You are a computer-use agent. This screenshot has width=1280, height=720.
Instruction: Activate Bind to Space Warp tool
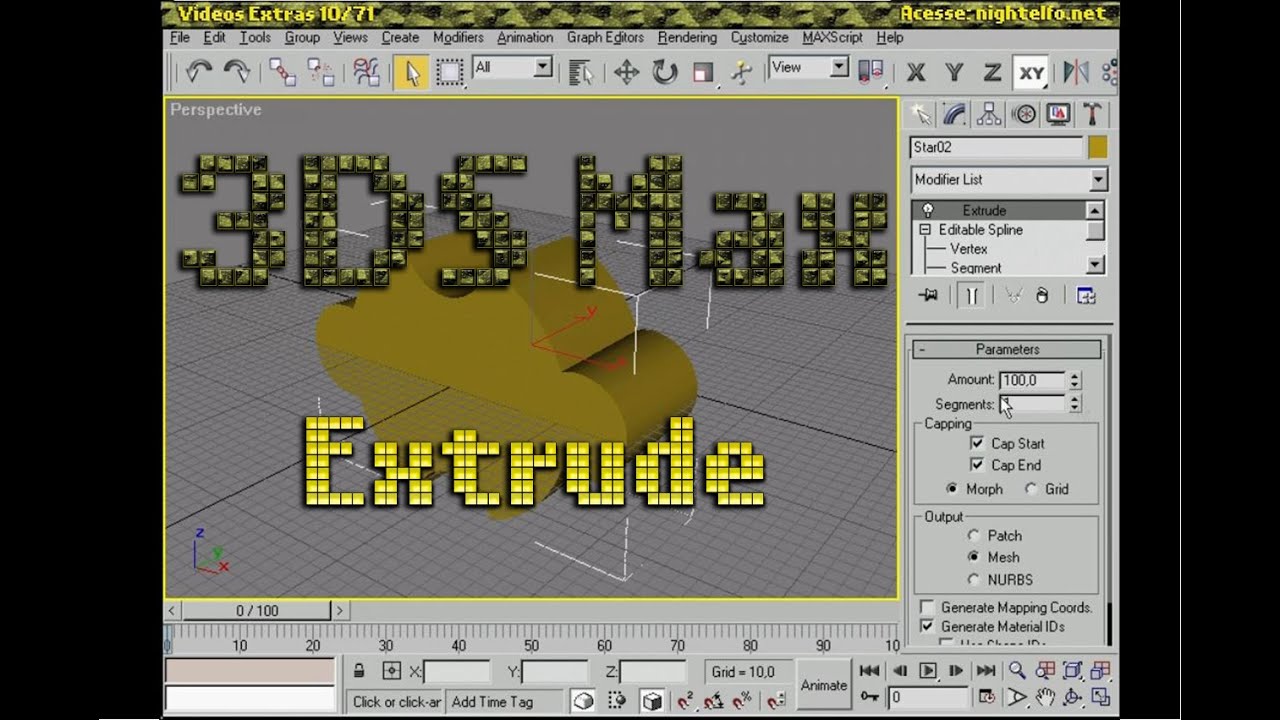click(366, 71)
